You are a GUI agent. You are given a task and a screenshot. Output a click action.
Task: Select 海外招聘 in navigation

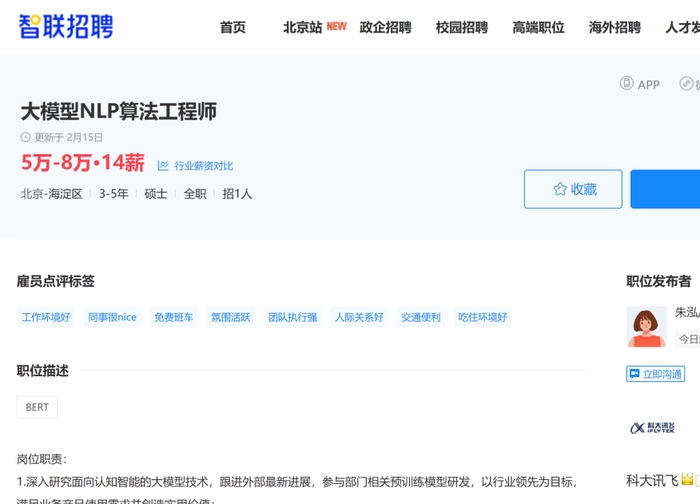pos(615,27)
